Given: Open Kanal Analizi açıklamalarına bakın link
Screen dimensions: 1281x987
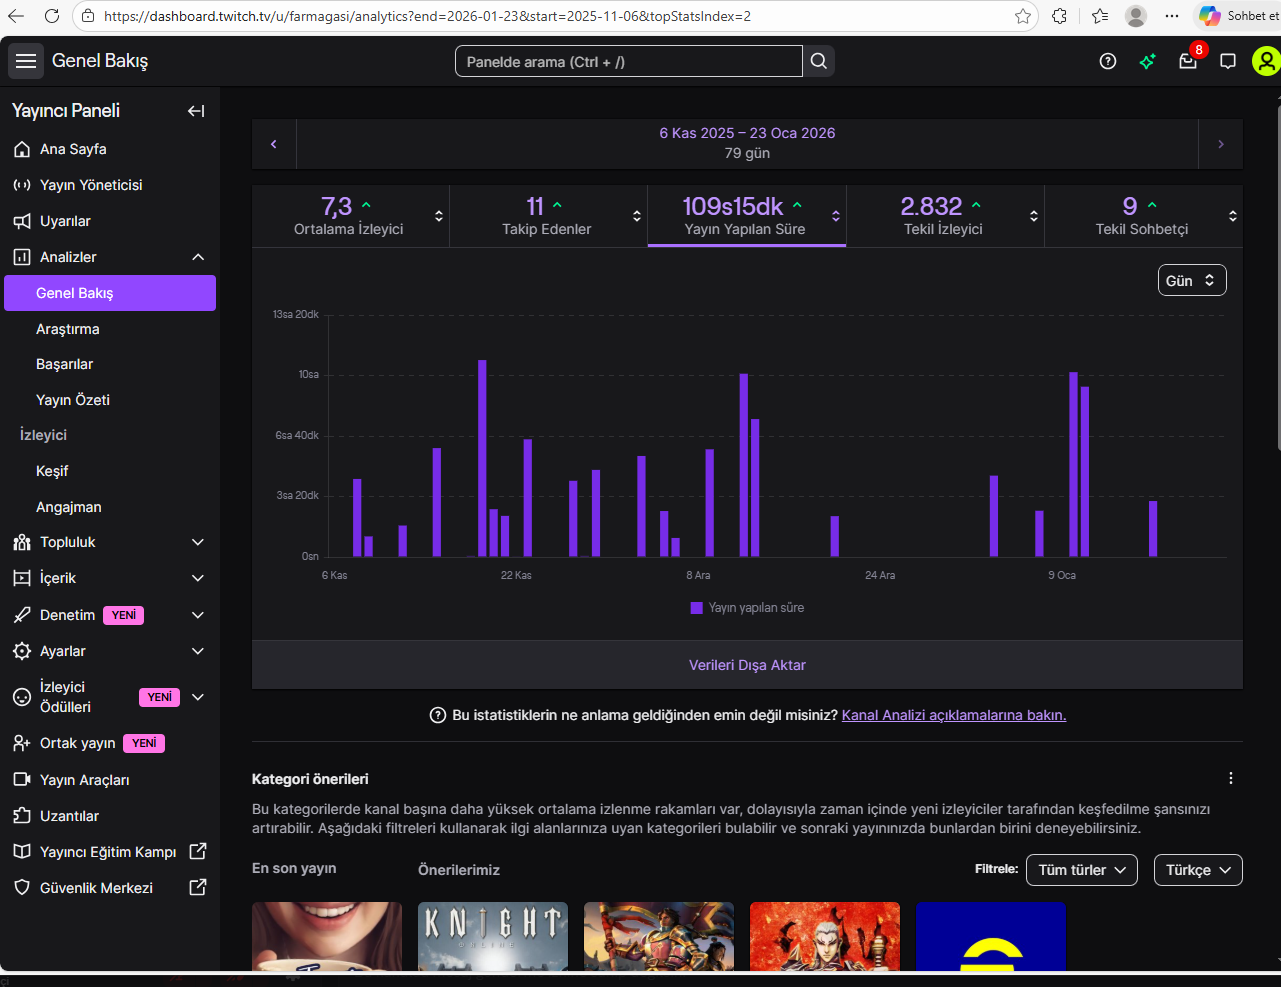Looking at the screenshot, I should click(954, 715).
